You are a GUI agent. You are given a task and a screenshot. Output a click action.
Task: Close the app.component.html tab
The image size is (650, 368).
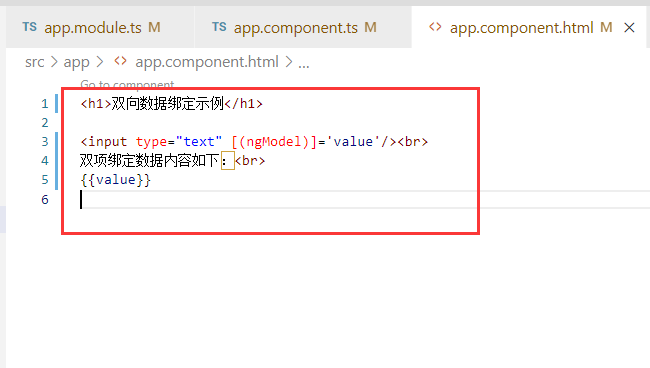click(x=629, y=28)
